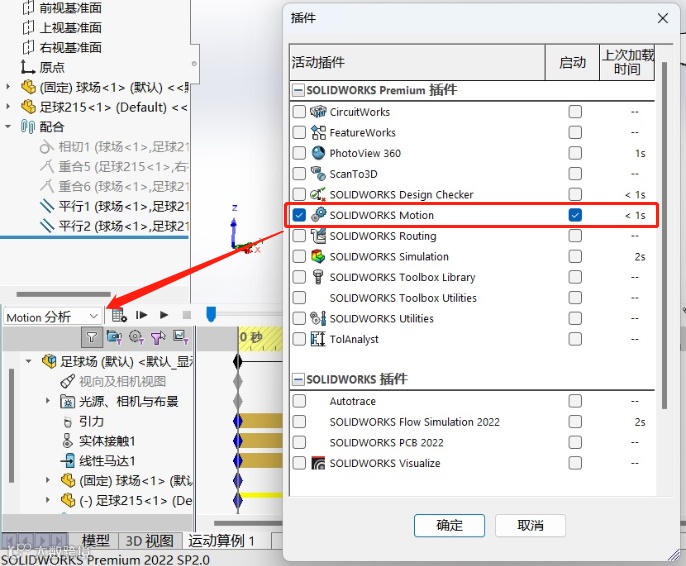Click the 确定 button
The width and height of the screenshot is (686, 566).
click(449, 525)
